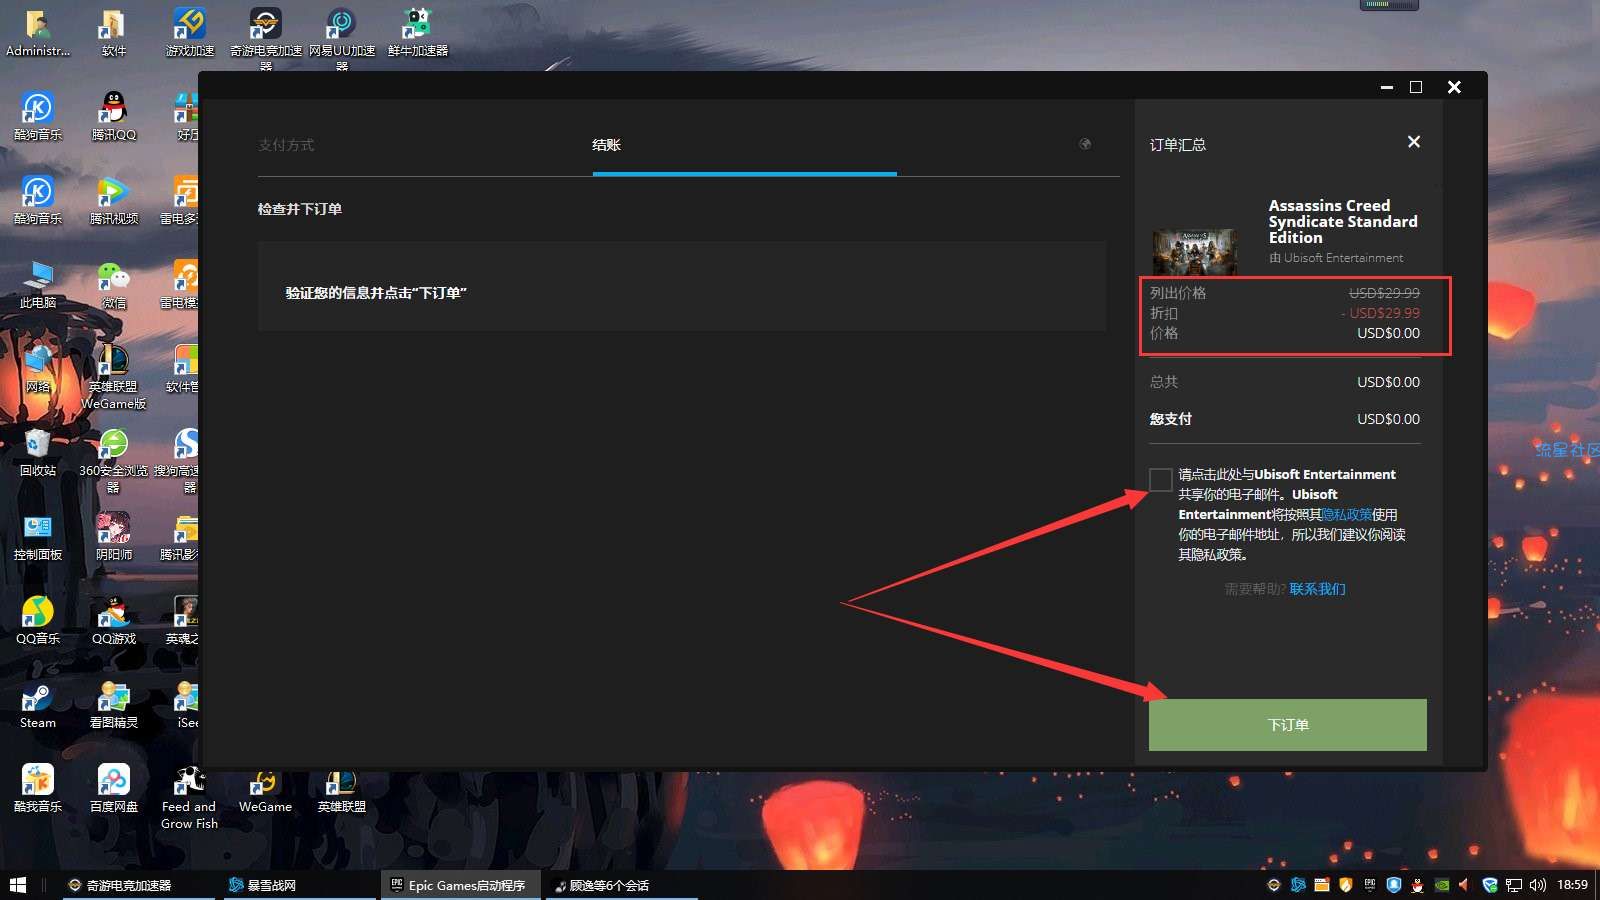Launch 360安全浏览器 from the desktop

coord(114,461)
